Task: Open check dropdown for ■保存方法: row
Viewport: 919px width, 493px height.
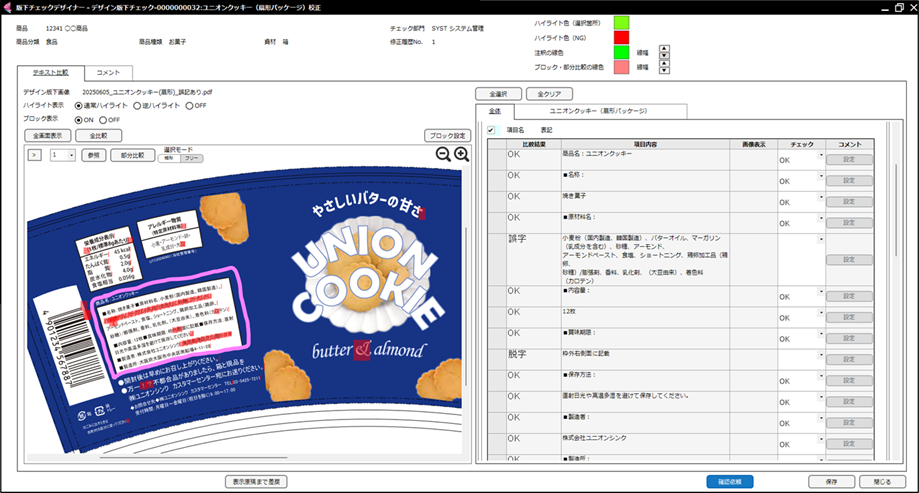Action: [x=821, y=376]
